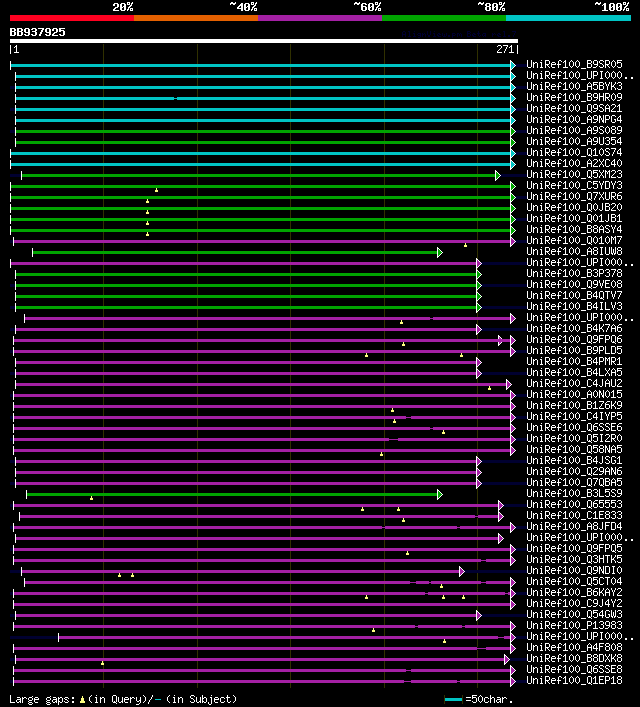The height and width of the screenshot is (707, 640).
Task: Click the arrowhead ending UniRef100_Q9NDI0 alignment
Action: tap(461, 572)
